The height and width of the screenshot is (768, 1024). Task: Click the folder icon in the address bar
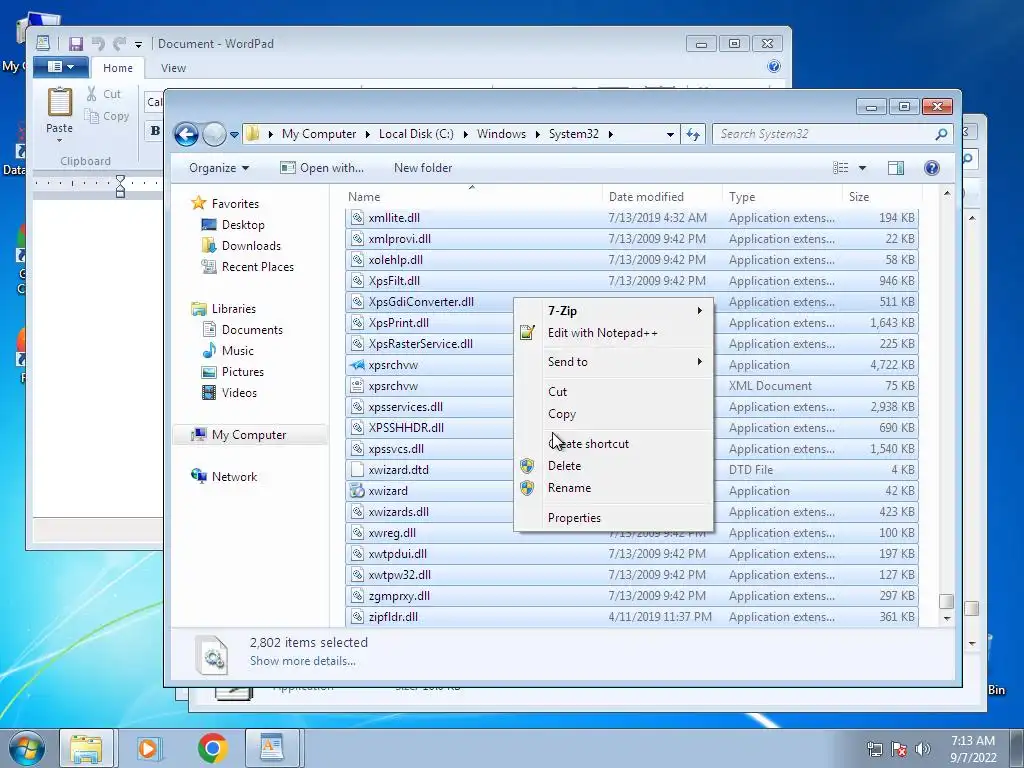click(x=252, y=134)
